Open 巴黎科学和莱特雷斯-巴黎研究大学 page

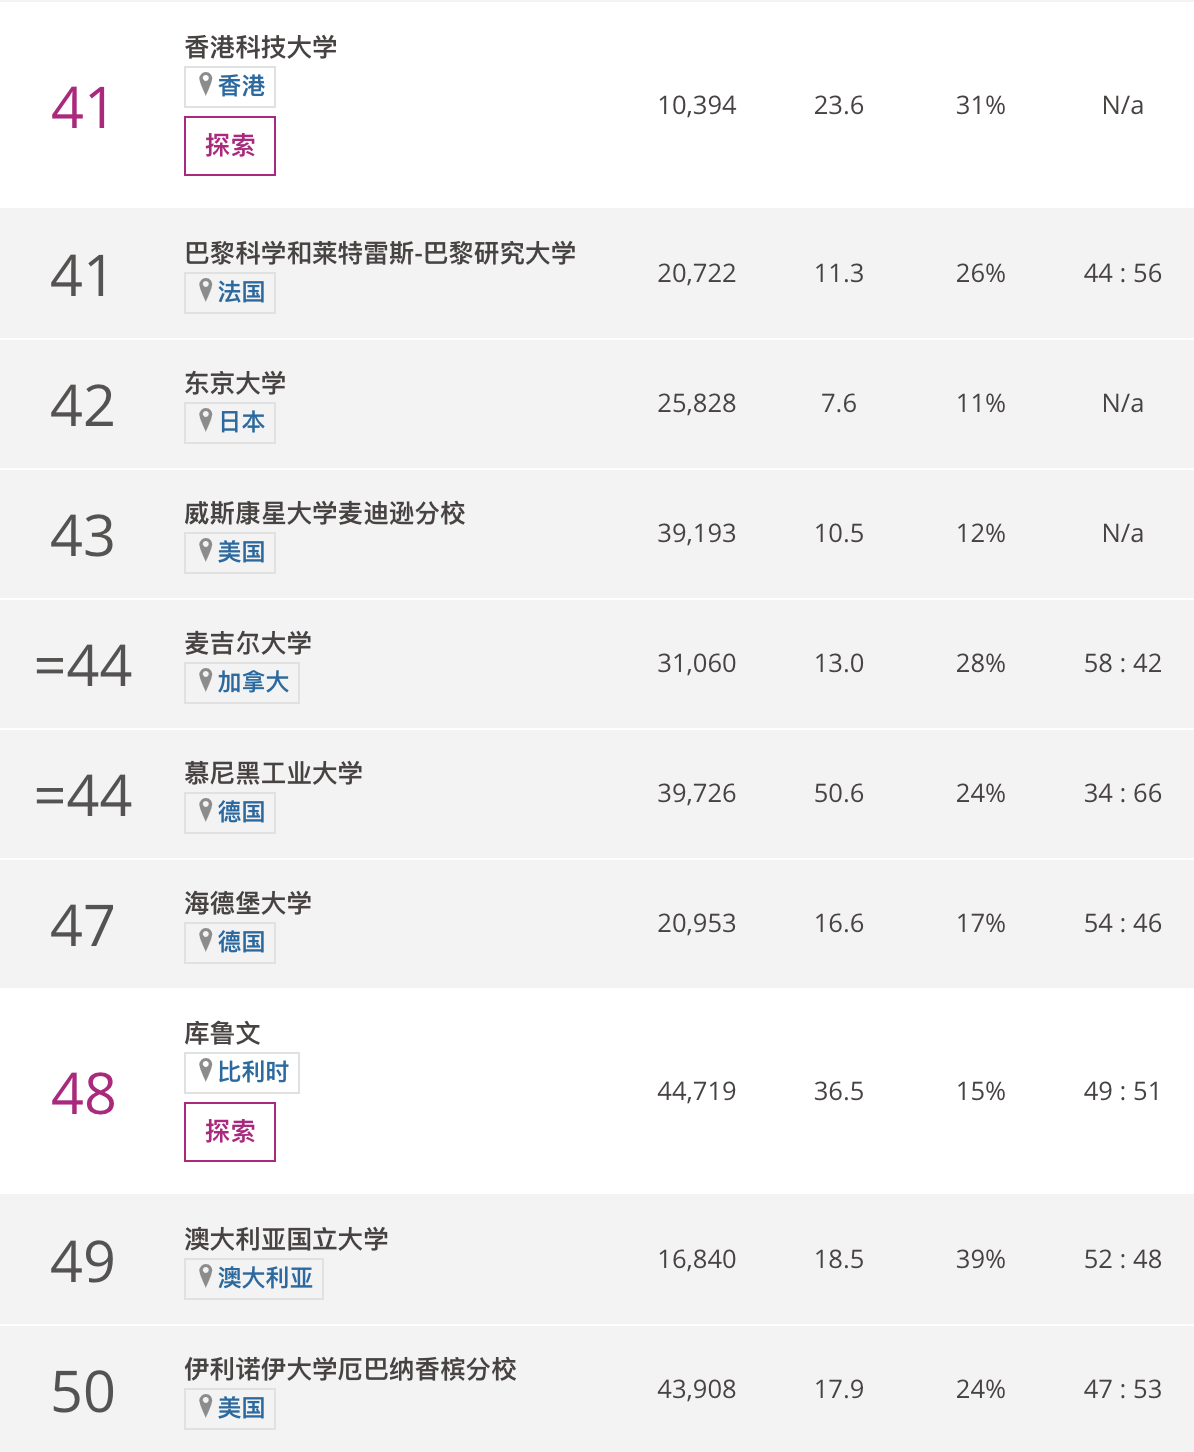380,253
